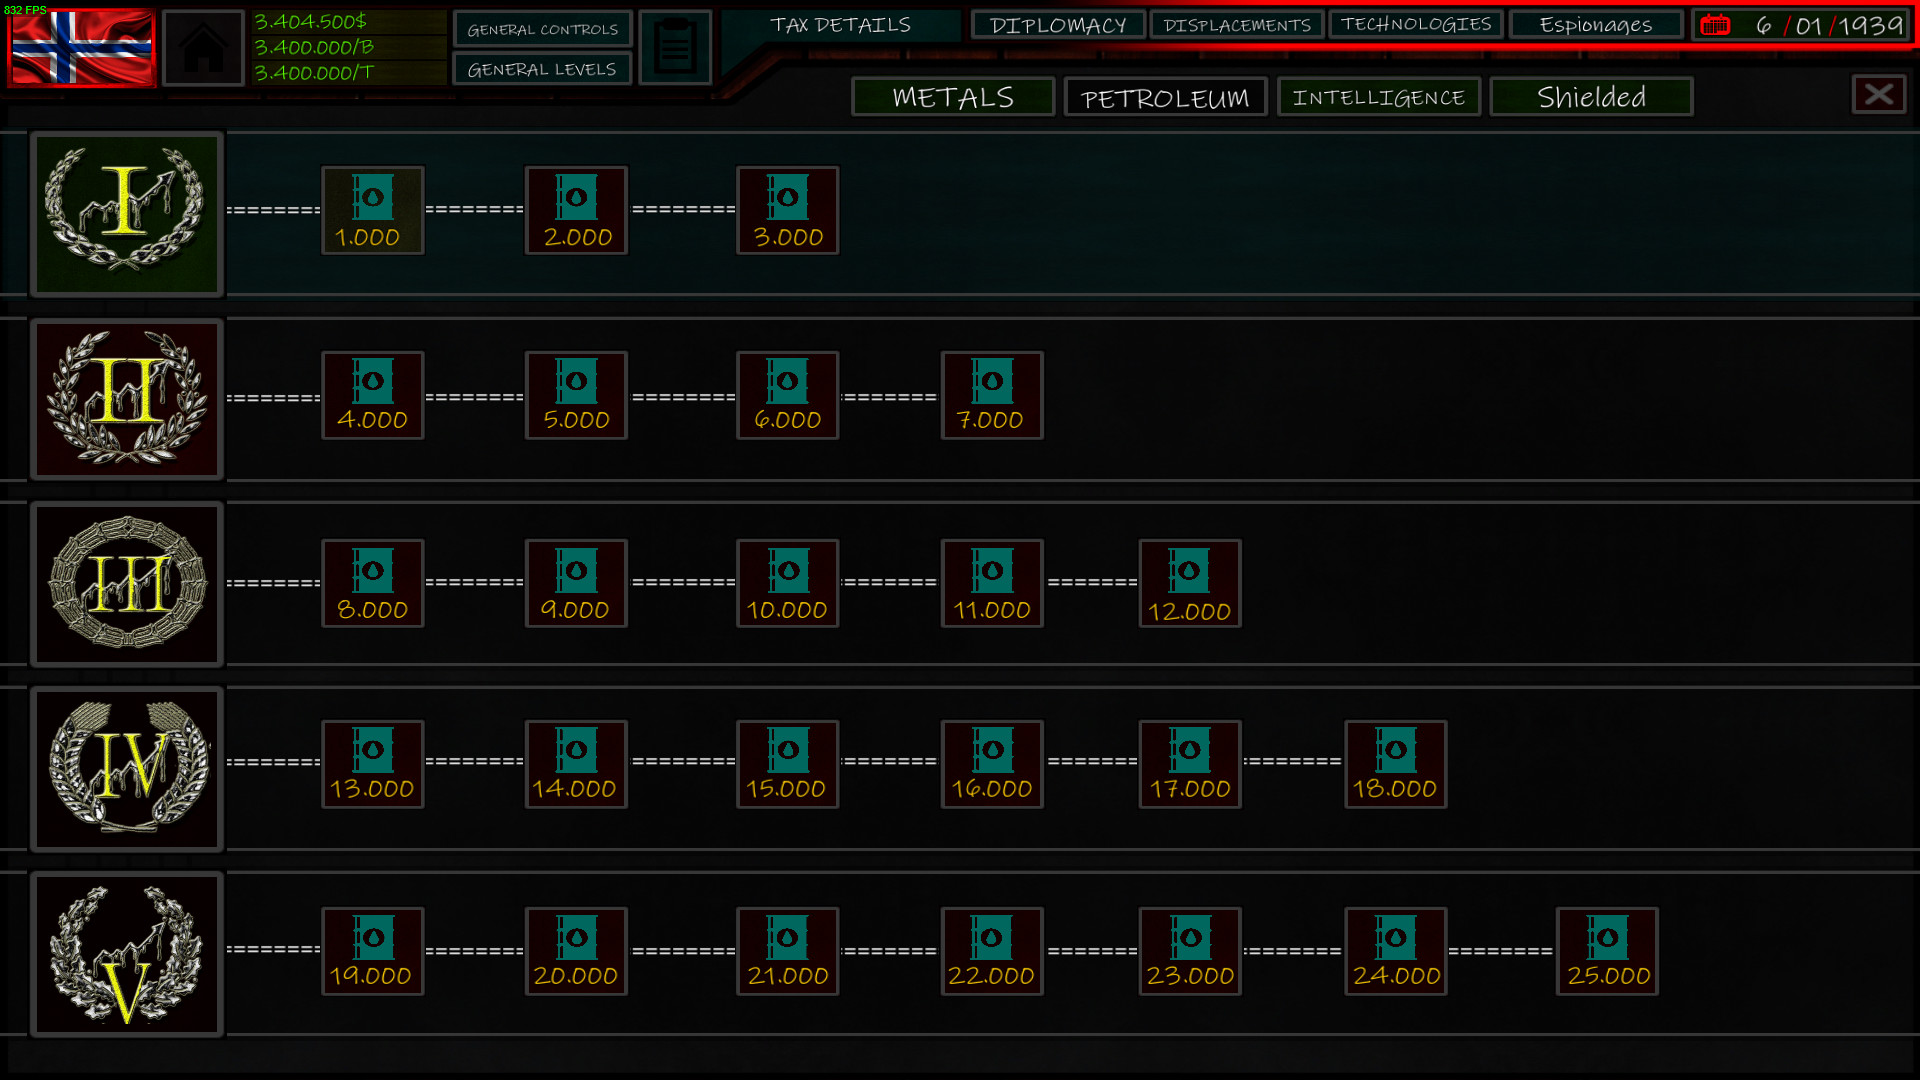Open the Shielded view
1920x1080 pixels.
click(x=1590, y=97)
